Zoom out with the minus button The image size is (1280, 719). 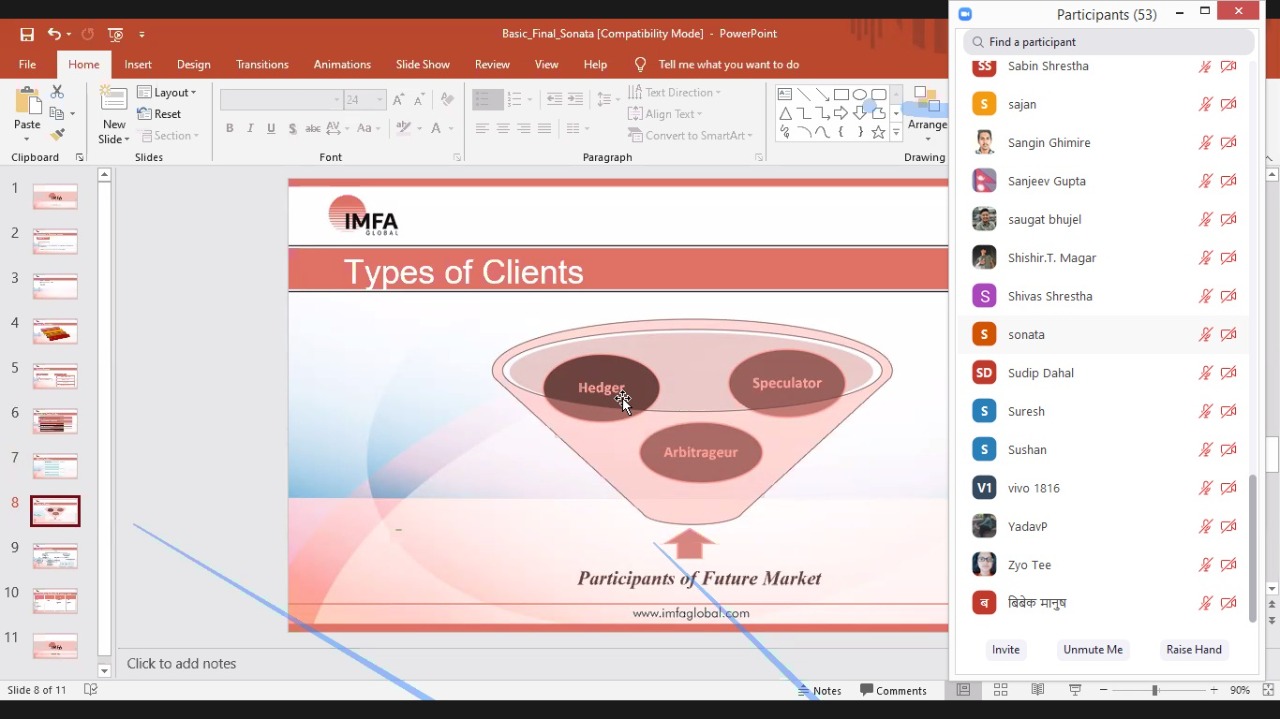coord(1103,690)
